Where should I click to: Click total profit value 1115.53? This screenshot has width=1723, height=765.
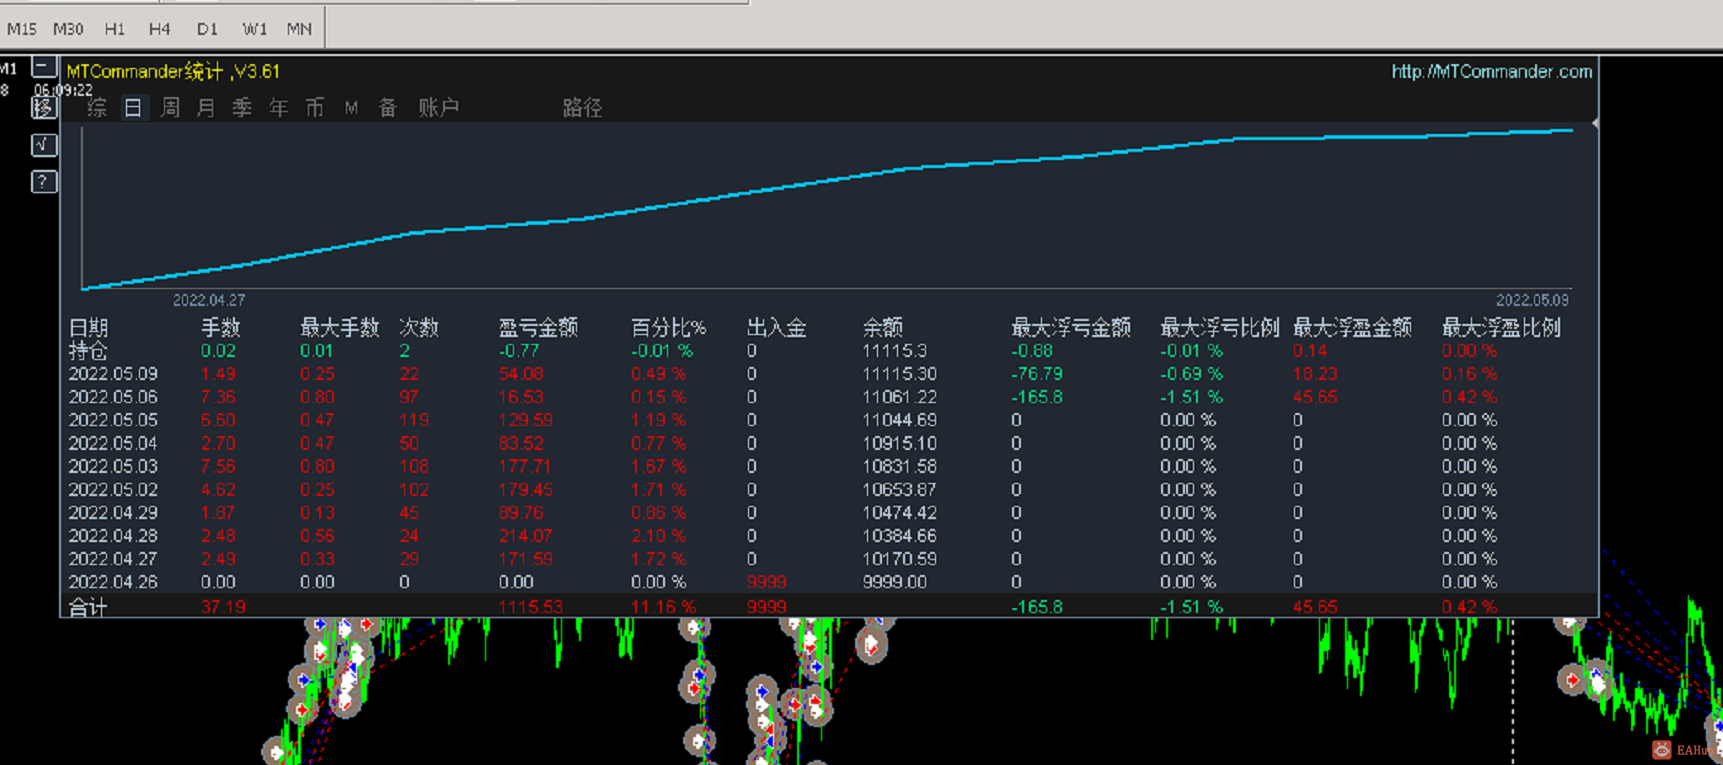pyautogui.click(x=531, y=607)
